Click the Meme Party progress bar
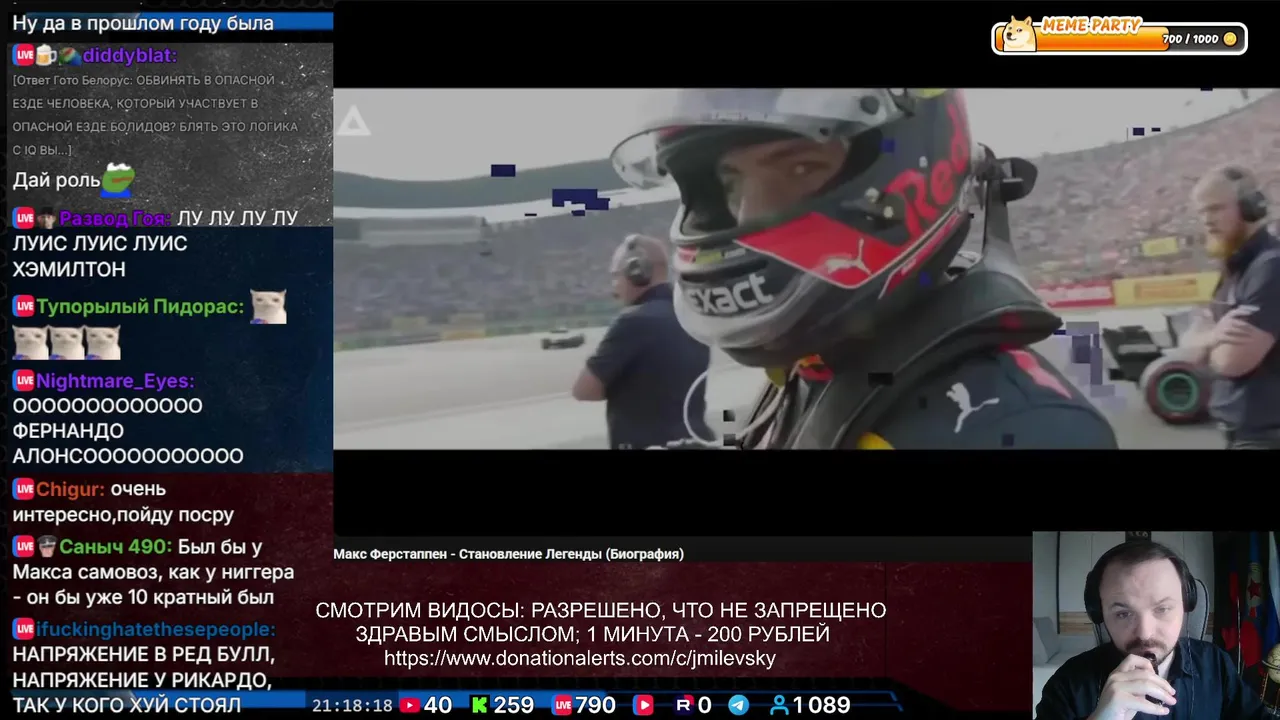1280x720 pixels. point(1119,39)
